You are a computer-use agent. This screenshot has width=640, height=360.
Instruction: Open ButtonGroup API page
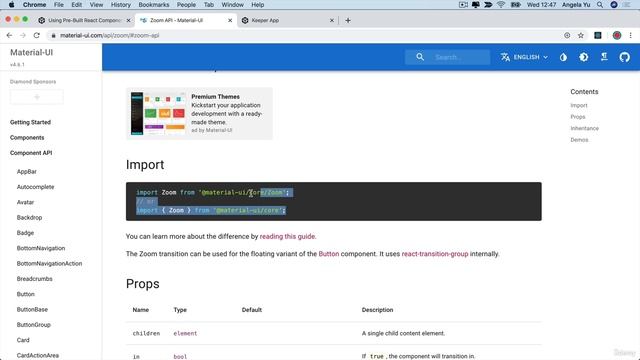pyautogui.click(x=33, y=325)
